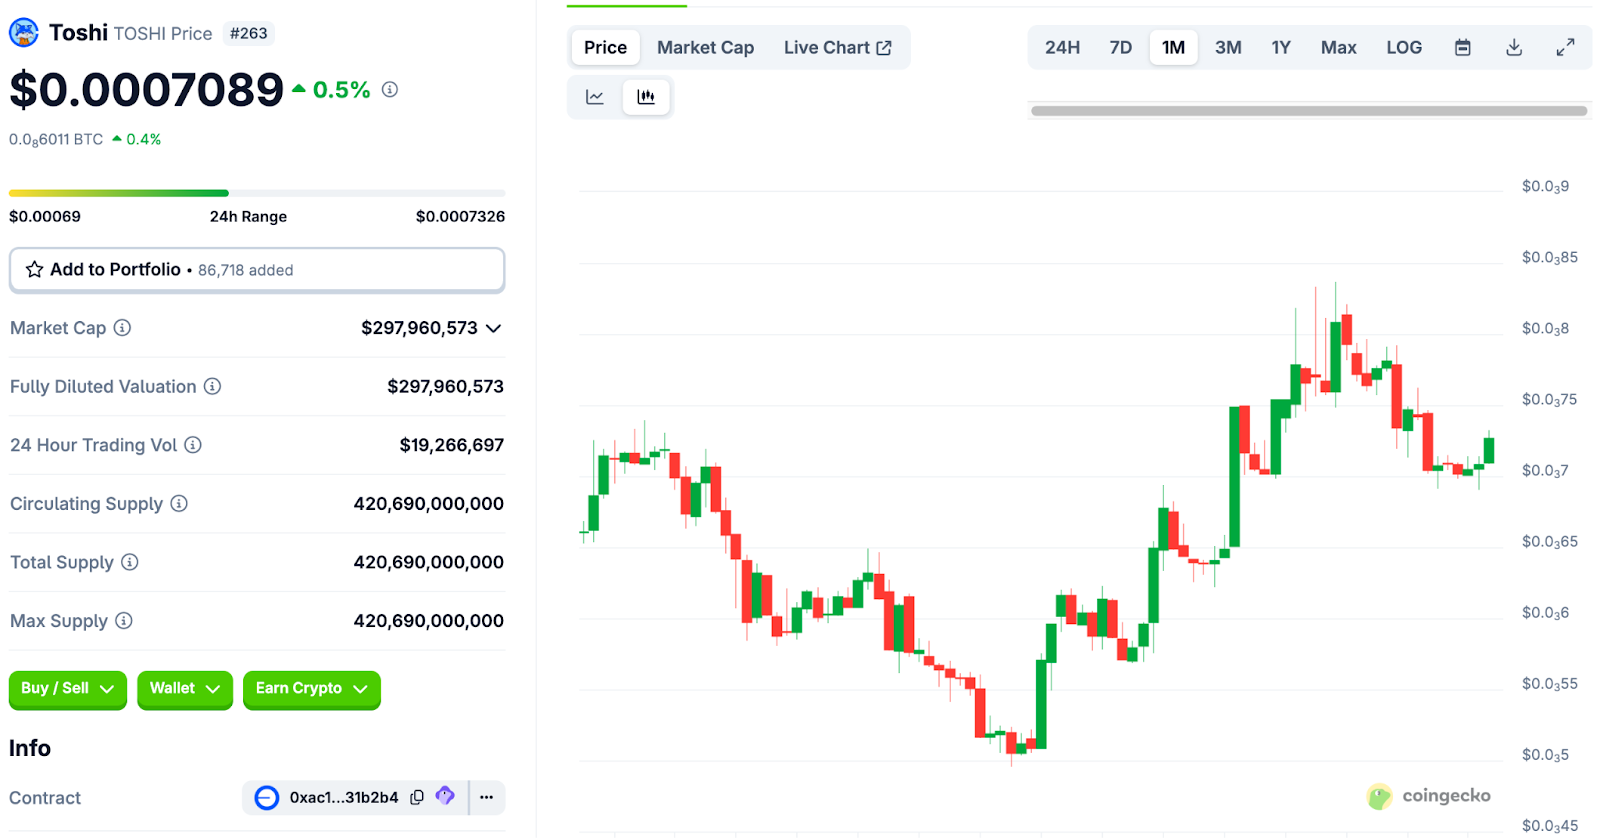Click the $0.0007326 24h high value
Image resolution: width=1600 pixels, height=838 pixels.
(460, 216)
